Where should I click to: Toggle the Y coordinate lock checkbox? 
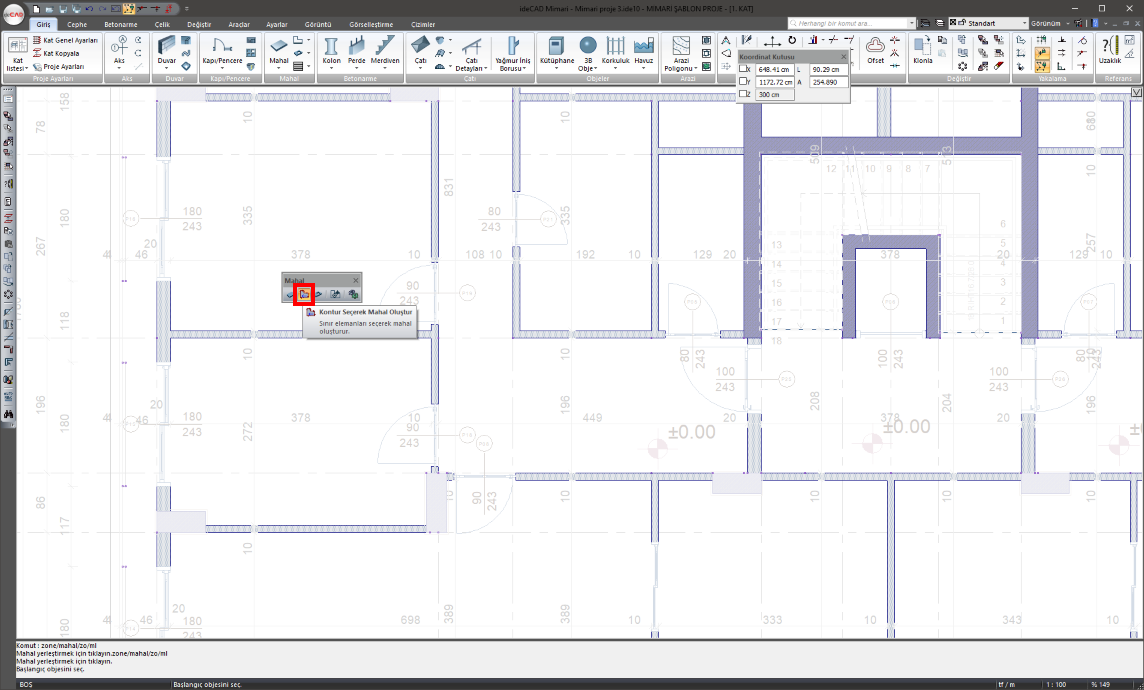pos(744,82)
